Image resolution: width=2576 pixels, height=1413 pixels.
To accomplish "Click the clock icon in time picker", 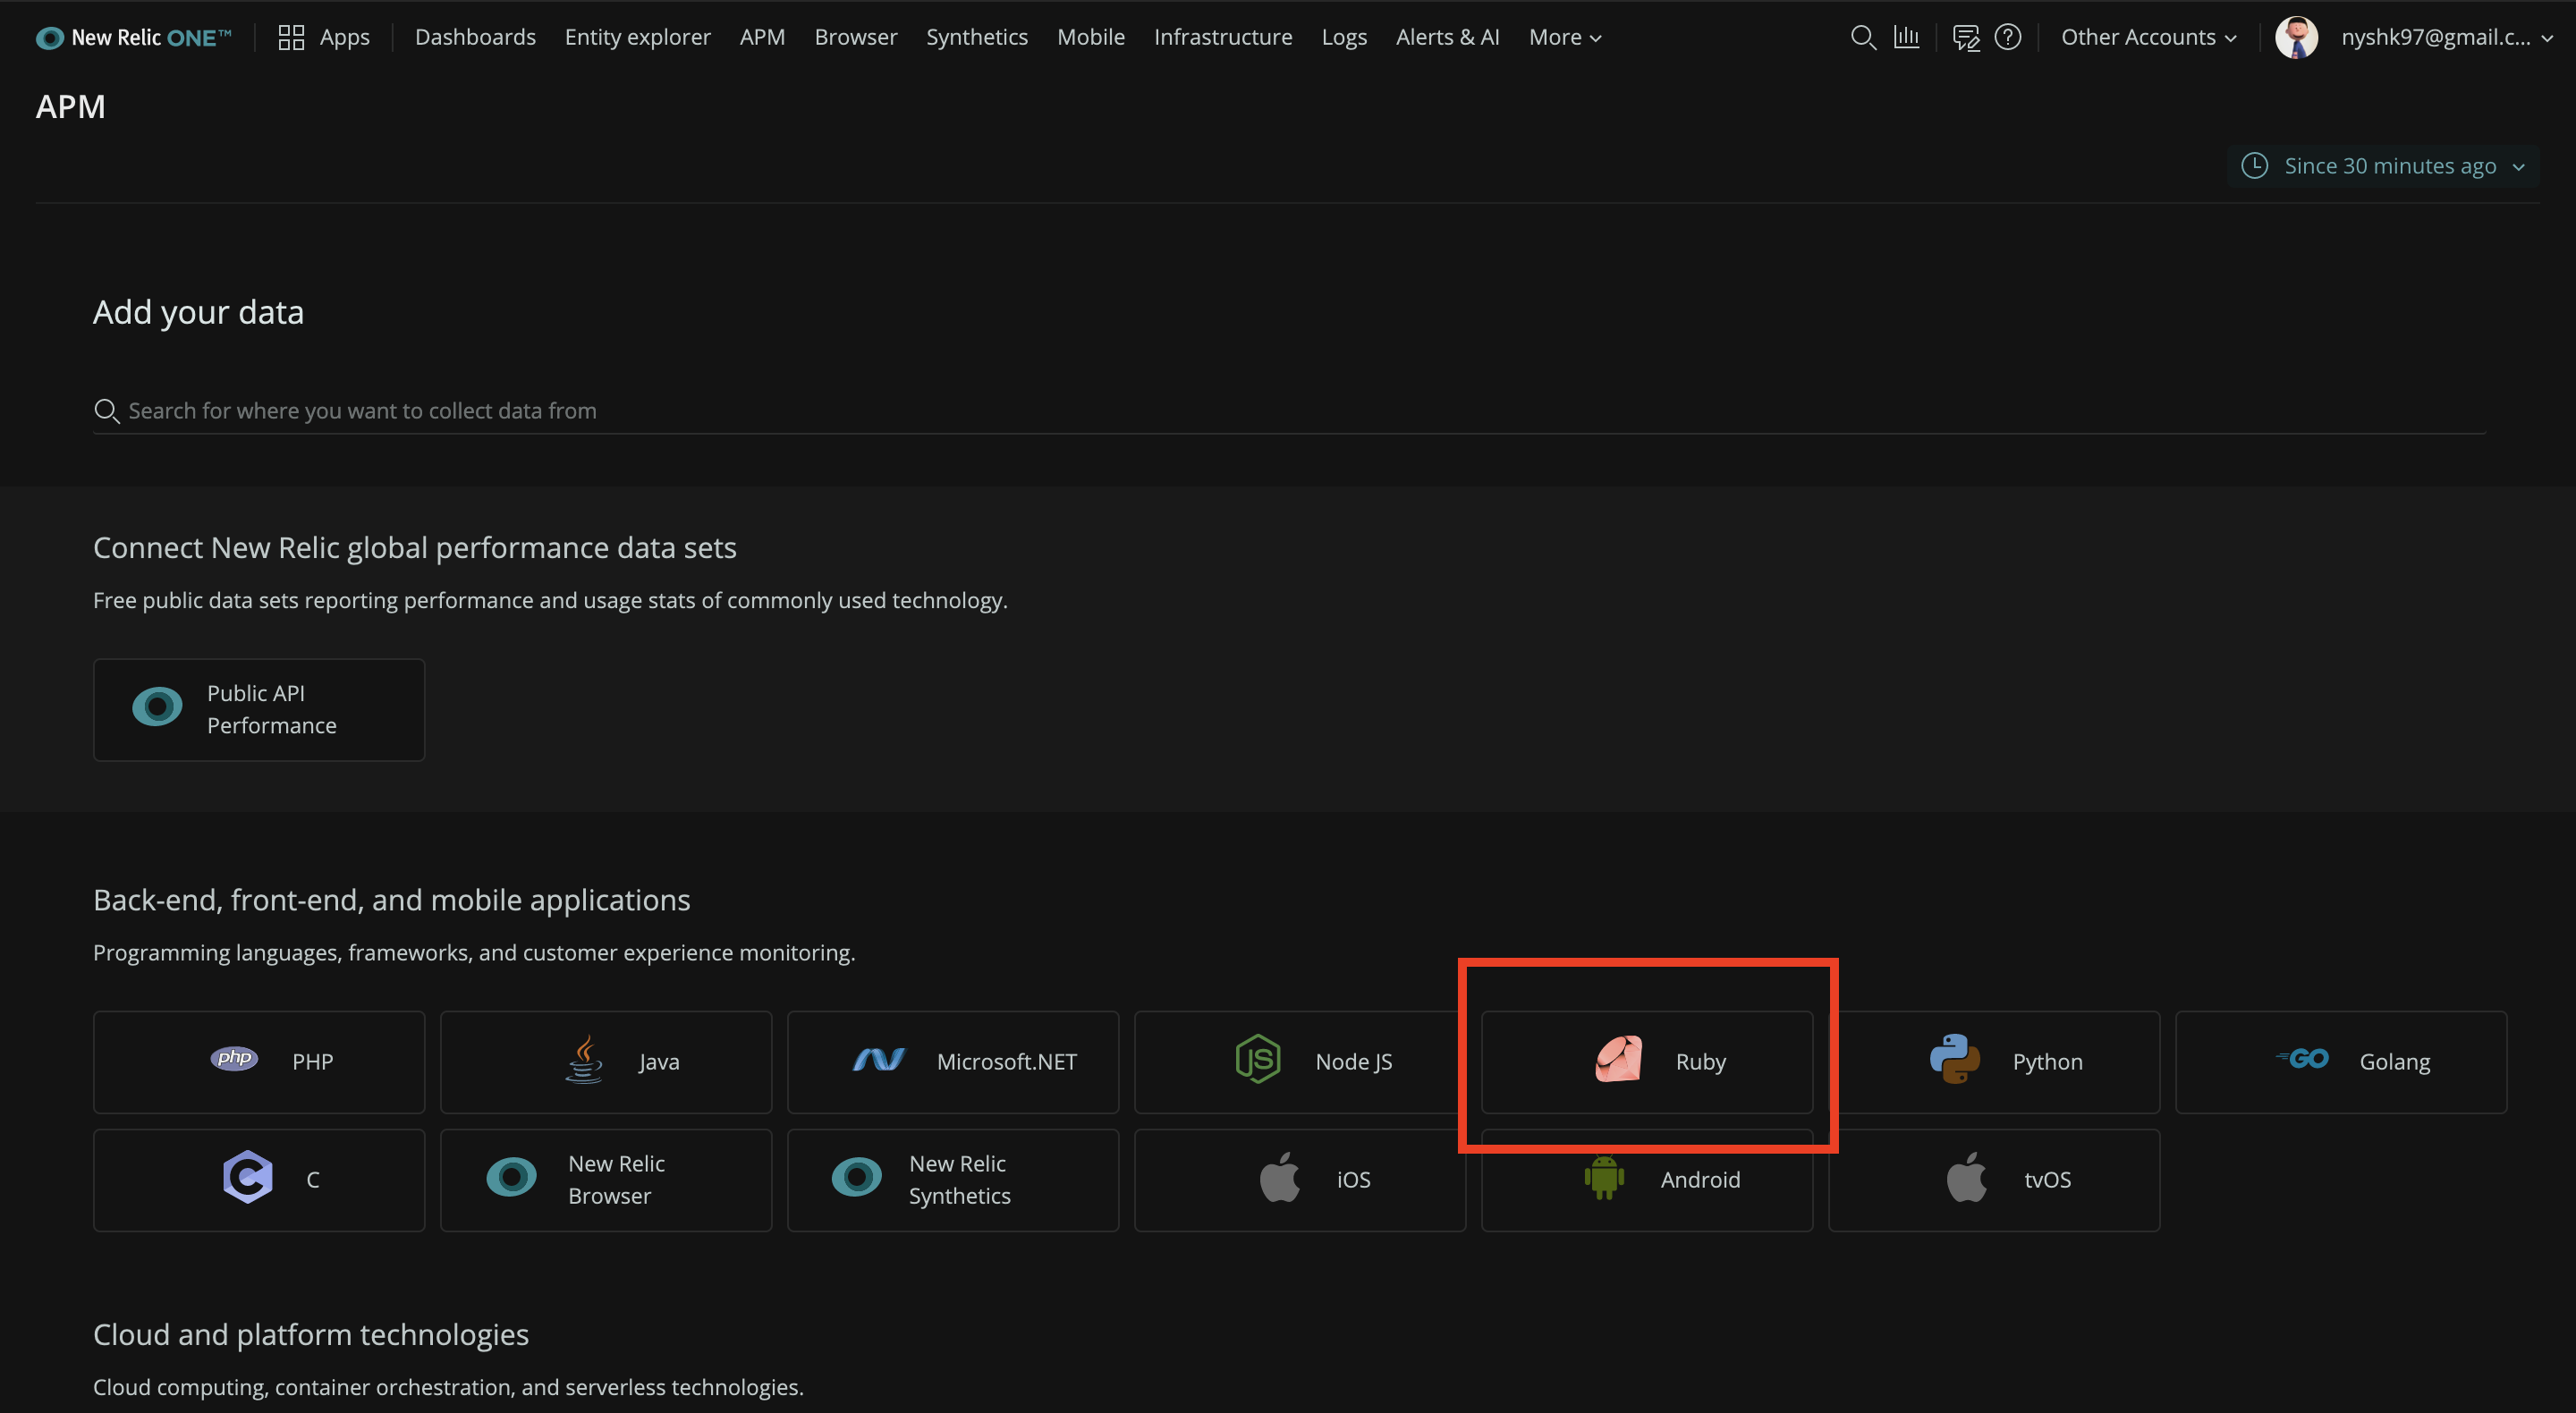I will pyautogui.click(x=2254, y=166).
